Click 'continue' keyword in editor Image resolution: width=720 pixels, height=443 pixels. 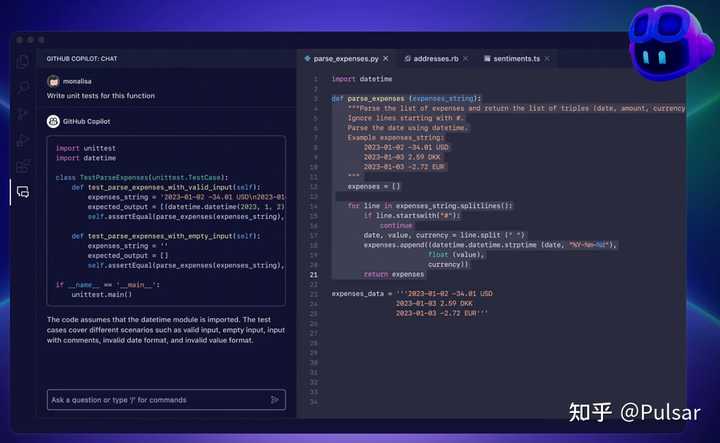point(396,225)
